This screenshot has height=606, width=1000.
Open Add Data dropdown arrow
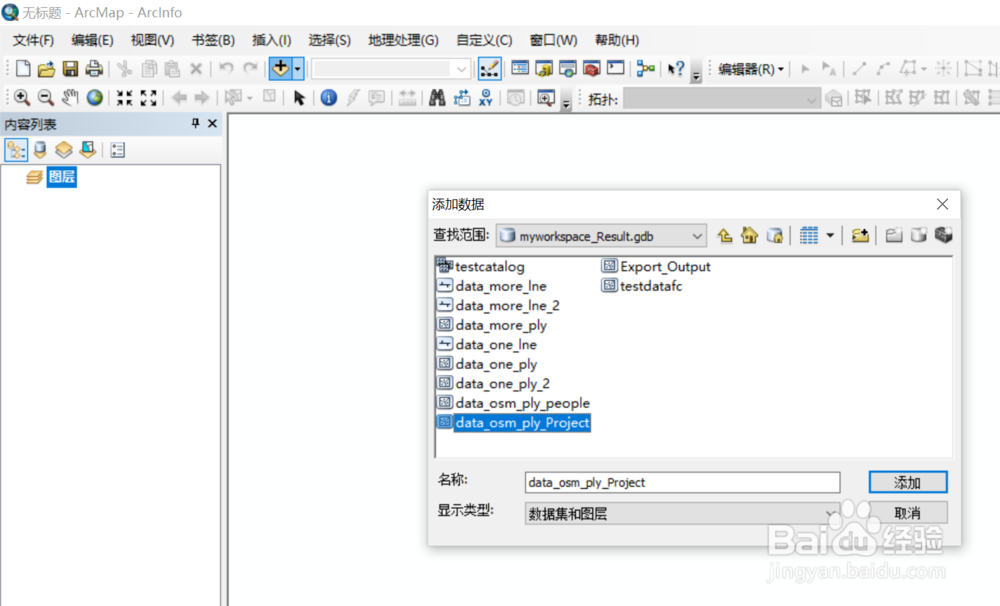(298, 68)
